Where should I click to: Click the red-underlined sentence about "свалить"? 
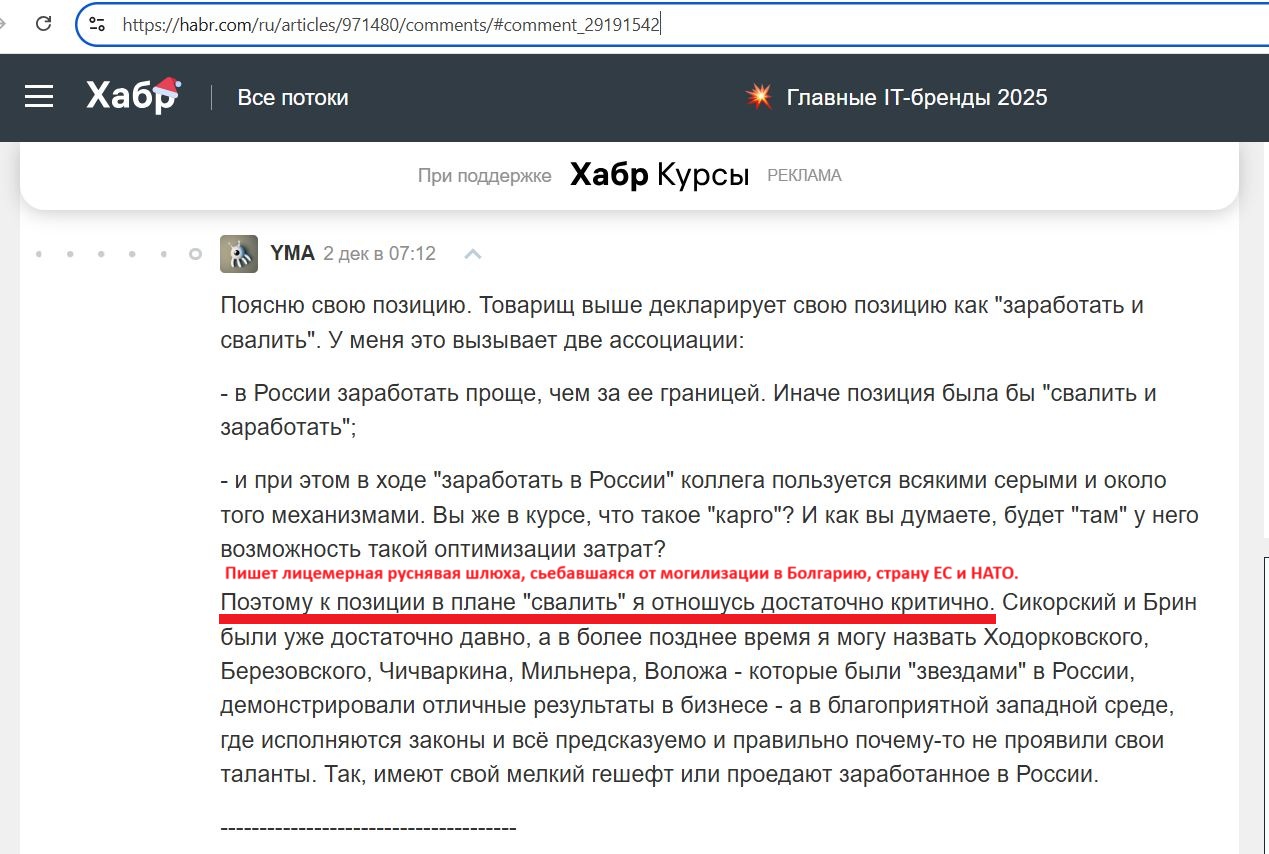[x=600, y=601]
